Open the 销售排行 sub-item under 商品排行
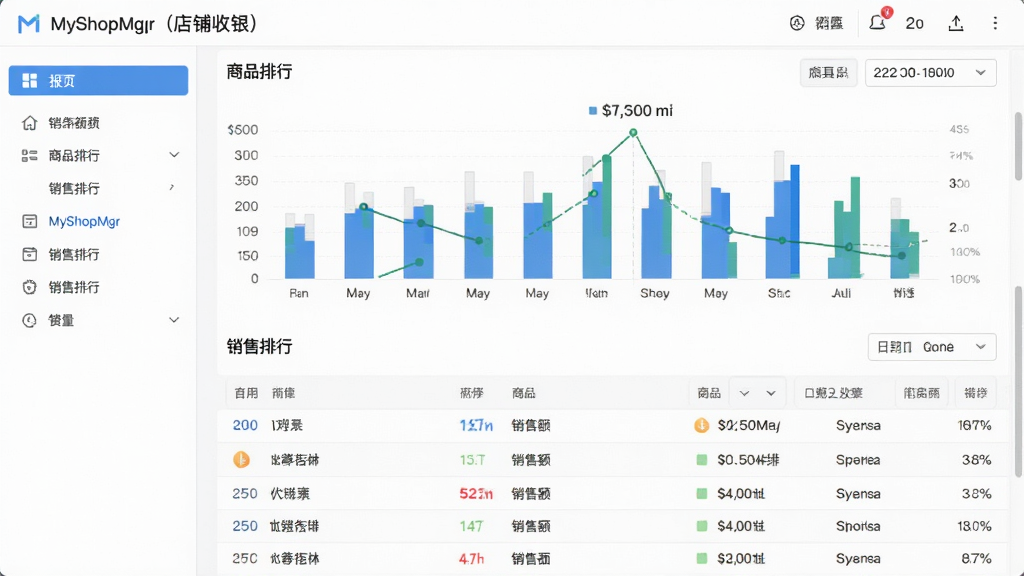1024x576 pixels. pyautogui.click(x=74, y=189)
